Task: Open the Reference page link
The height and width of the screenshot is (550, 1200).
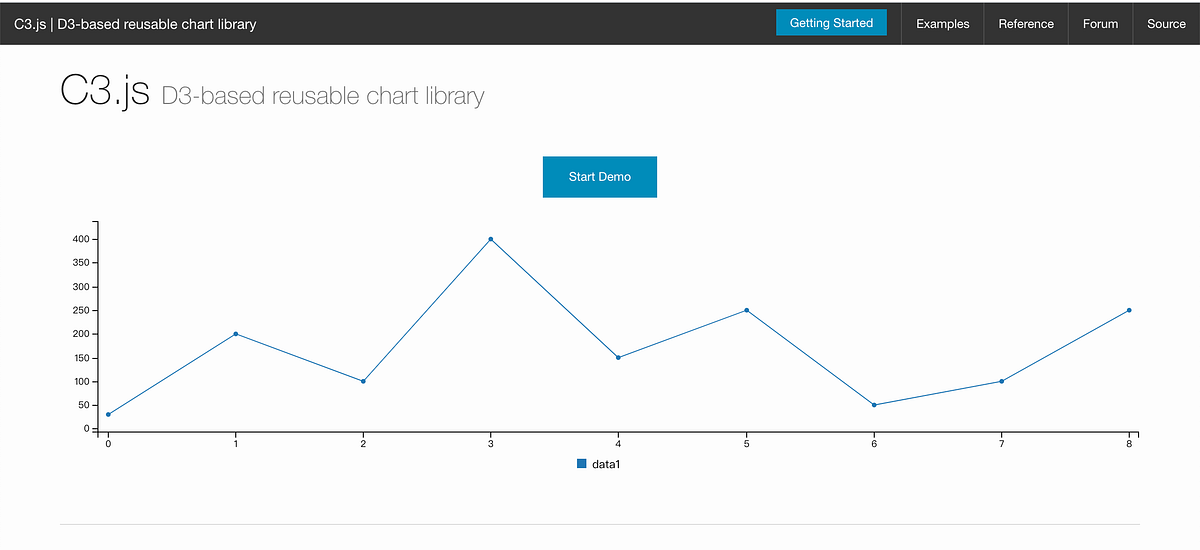Action: pos(1026,24)
